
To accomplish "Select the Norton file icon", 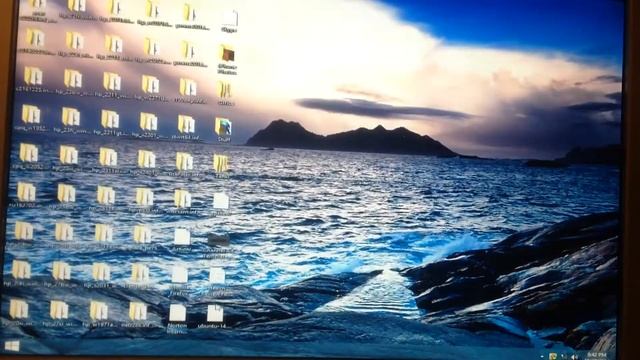I will [x=178, y=313].
